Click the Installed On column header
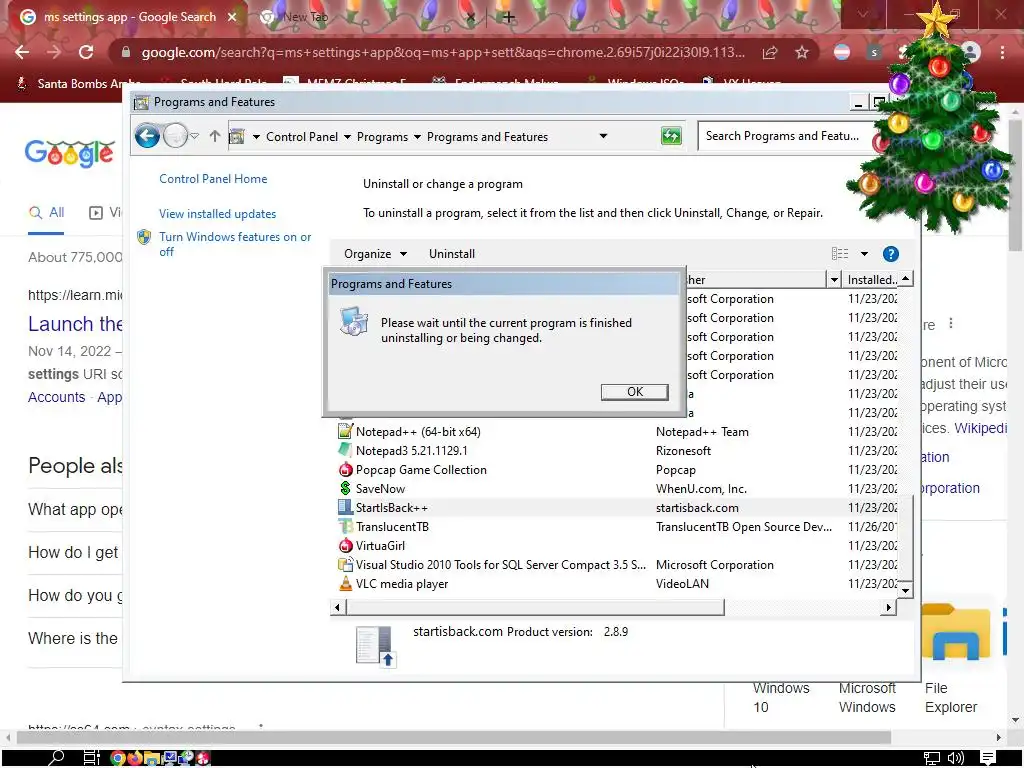 871,280
